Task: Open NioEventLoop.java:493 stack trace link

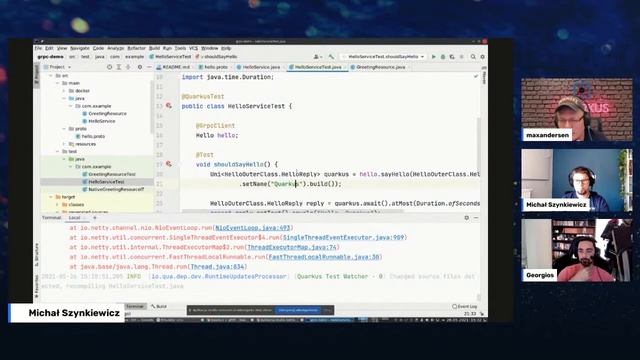Action: click(x=253, y=228)
